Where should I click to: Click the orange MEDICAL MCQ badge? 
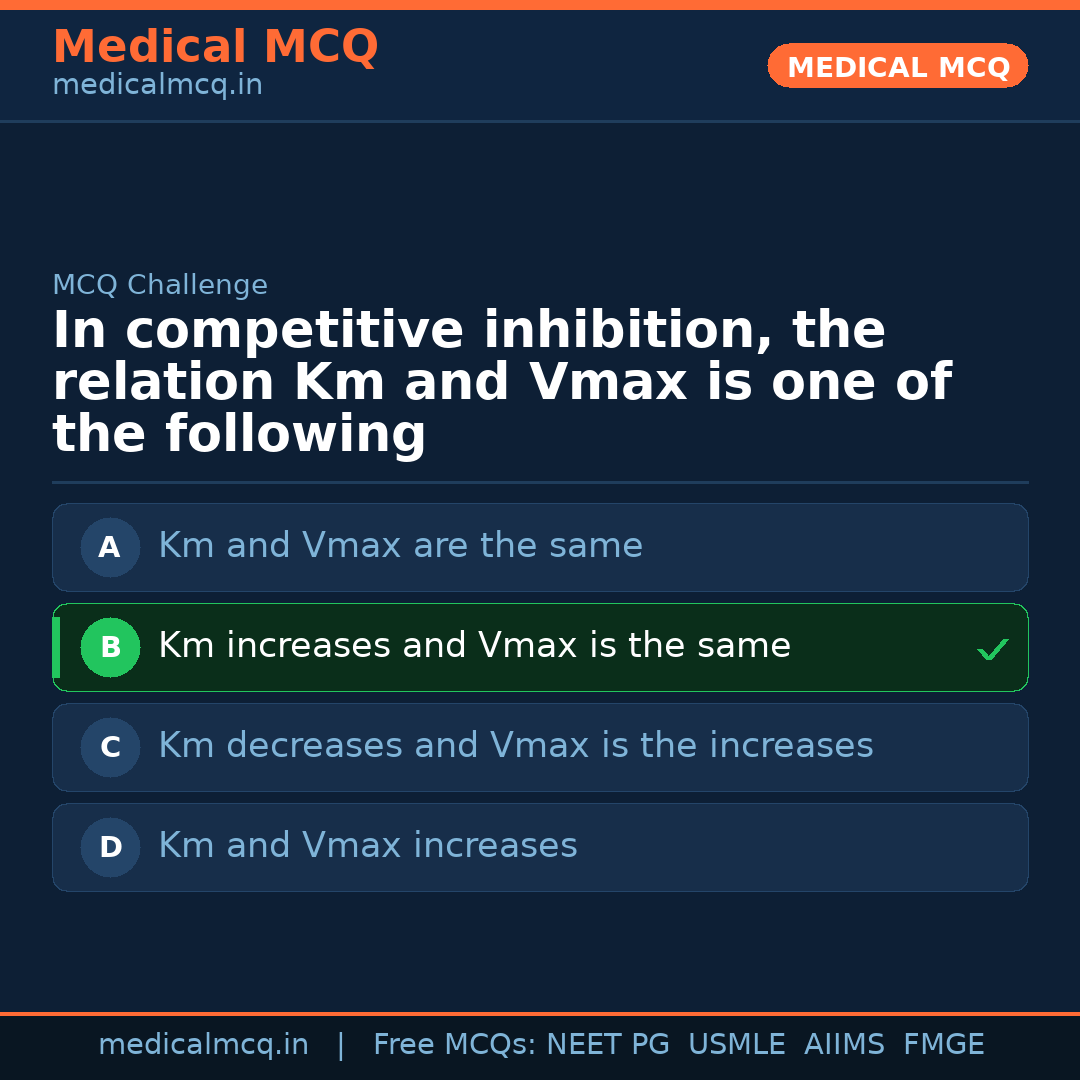(x=897, y=66)
